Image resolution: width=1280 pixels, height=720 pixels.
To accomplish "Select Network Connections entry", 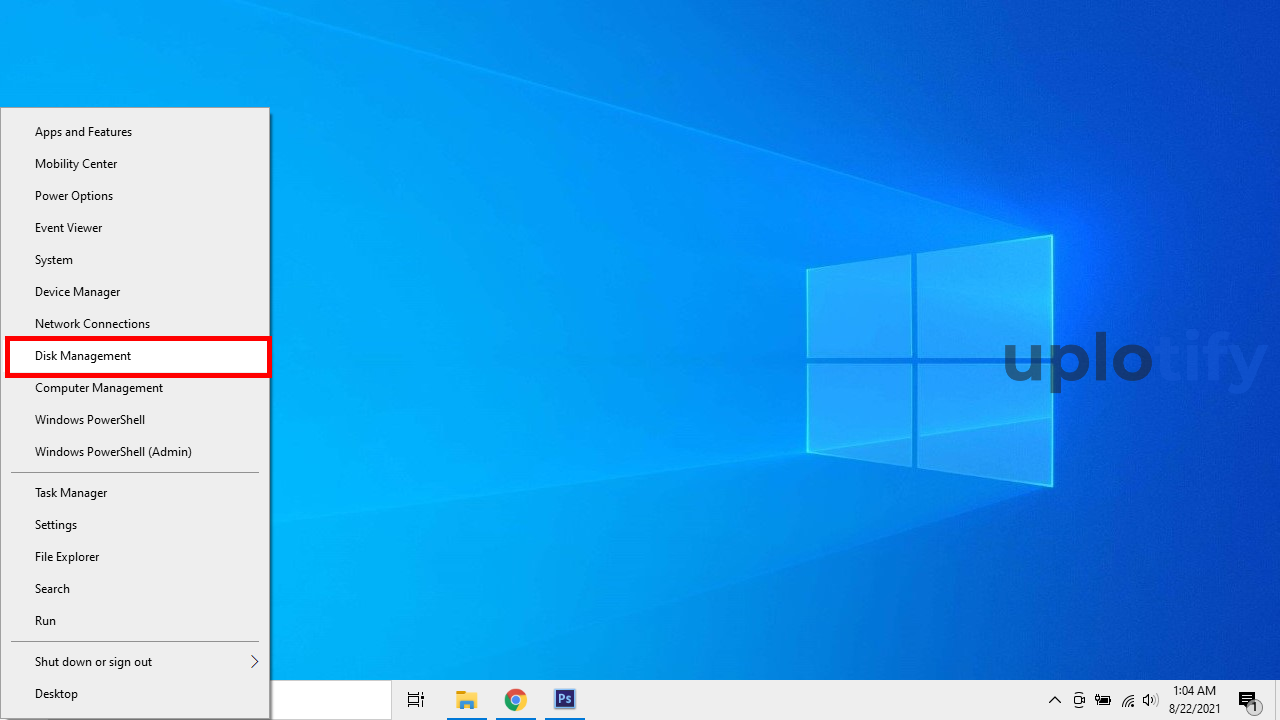I will pyautogui.click(x=92, y=324).
